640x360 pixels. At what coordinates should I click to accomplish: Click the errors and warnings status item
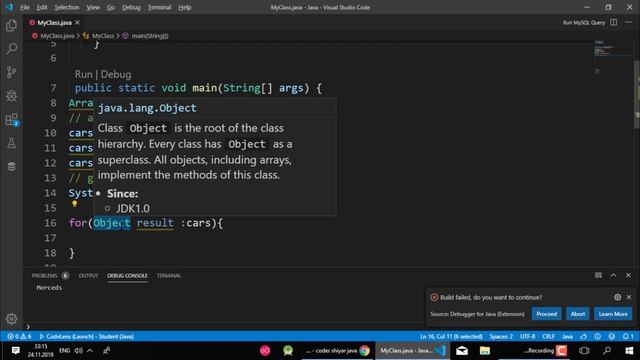[19, 336]
